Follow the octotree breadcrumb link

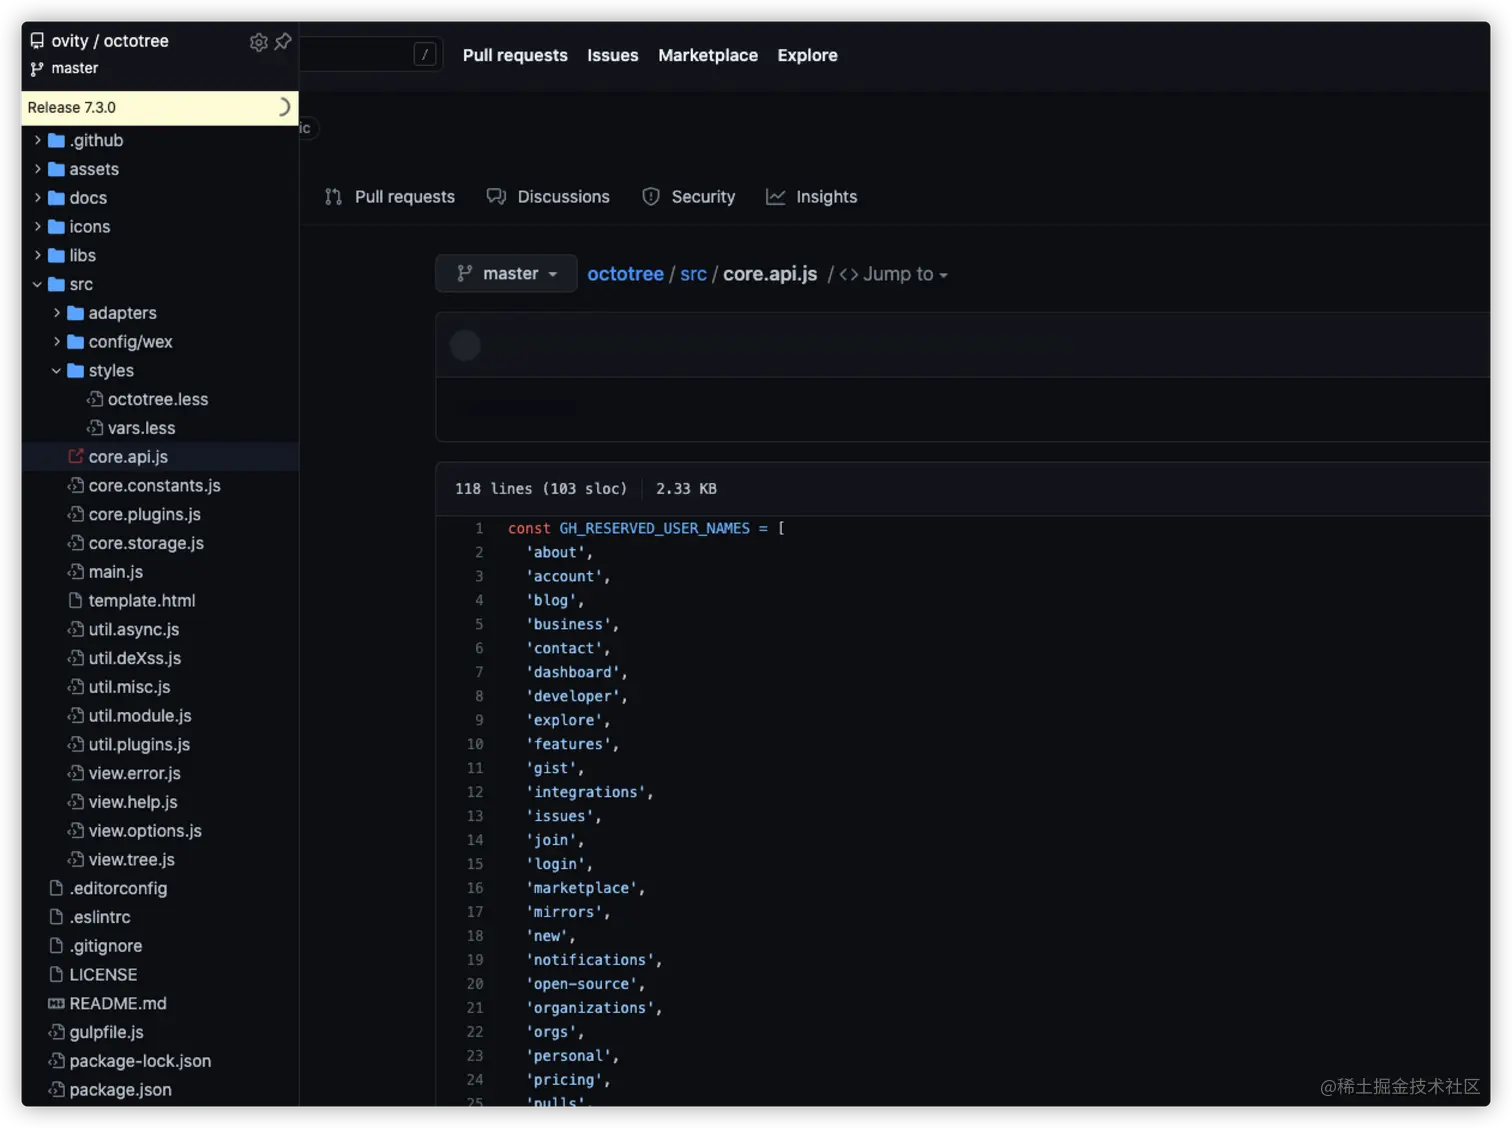point(626,274)
